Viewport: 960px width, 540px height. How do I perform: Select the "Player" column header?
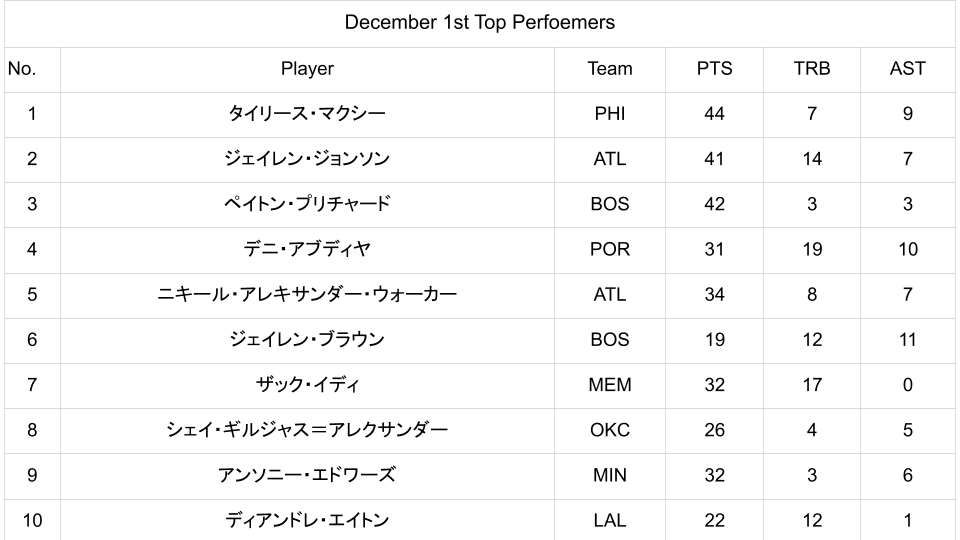(307, 69)
